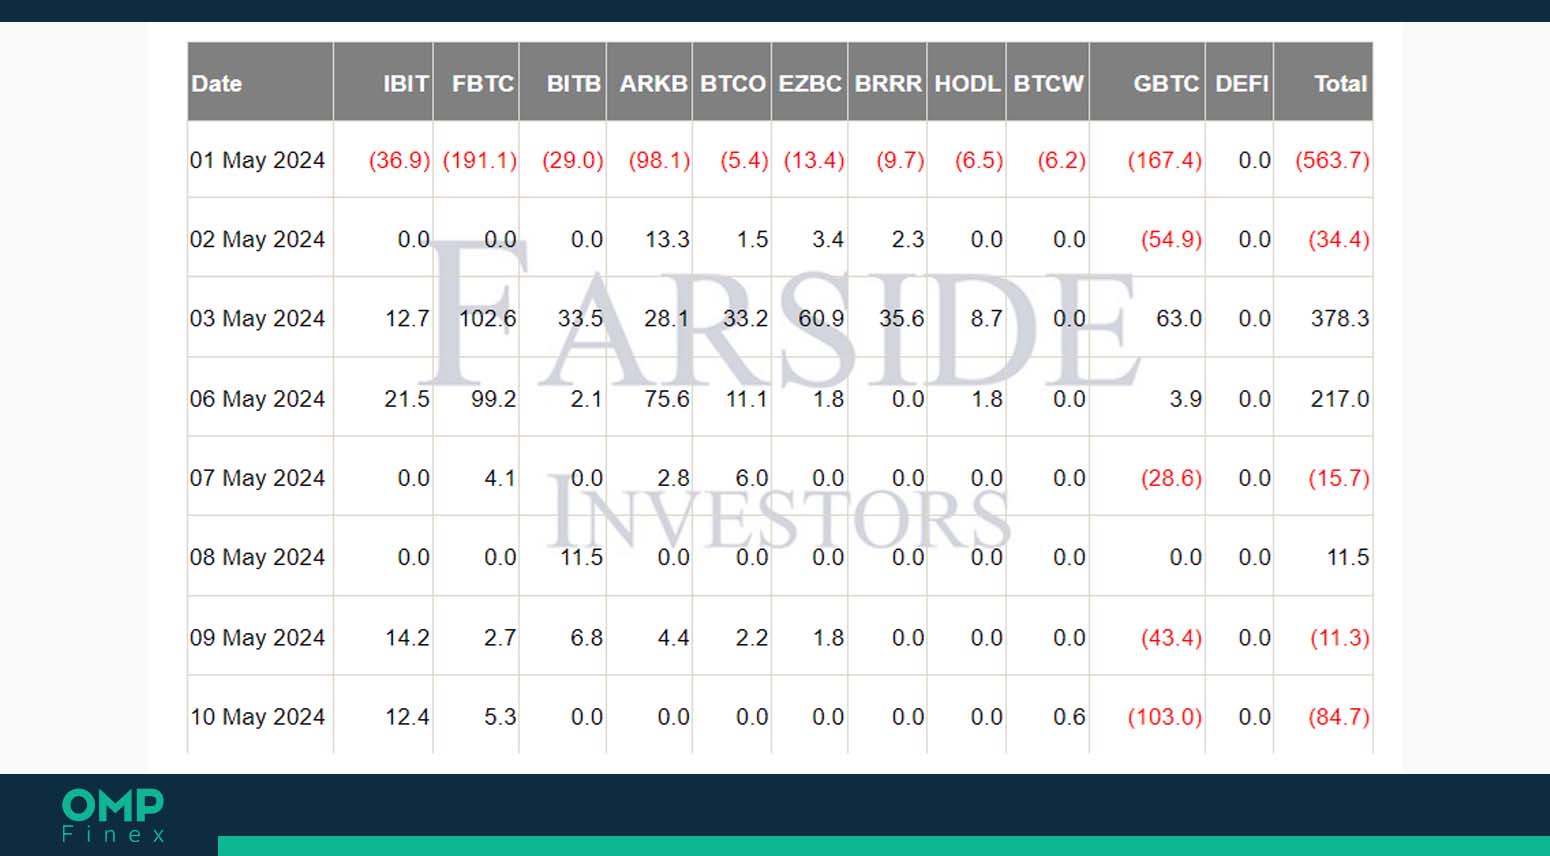
Task: Click the (34.4) total value
Action: click(1339, 239)
